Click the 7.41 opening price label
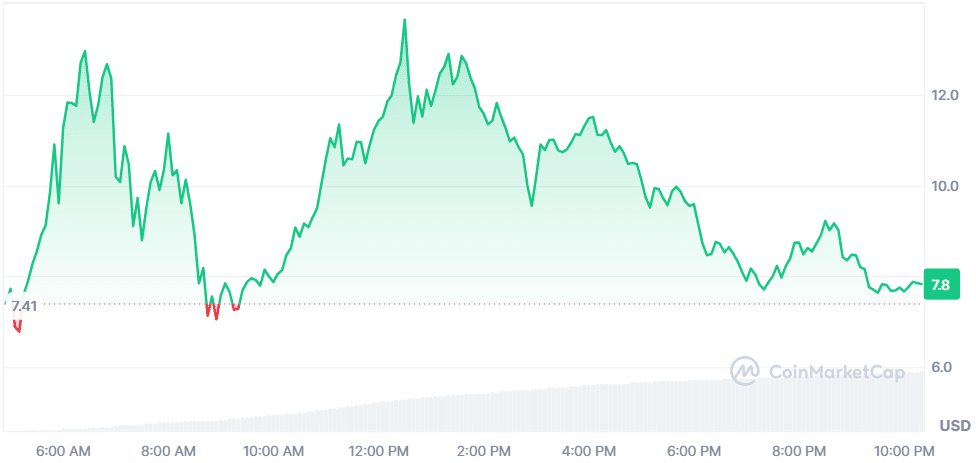The width and height of the screenshot is (976, 463). pyautogui.click(x=24, y=306)
